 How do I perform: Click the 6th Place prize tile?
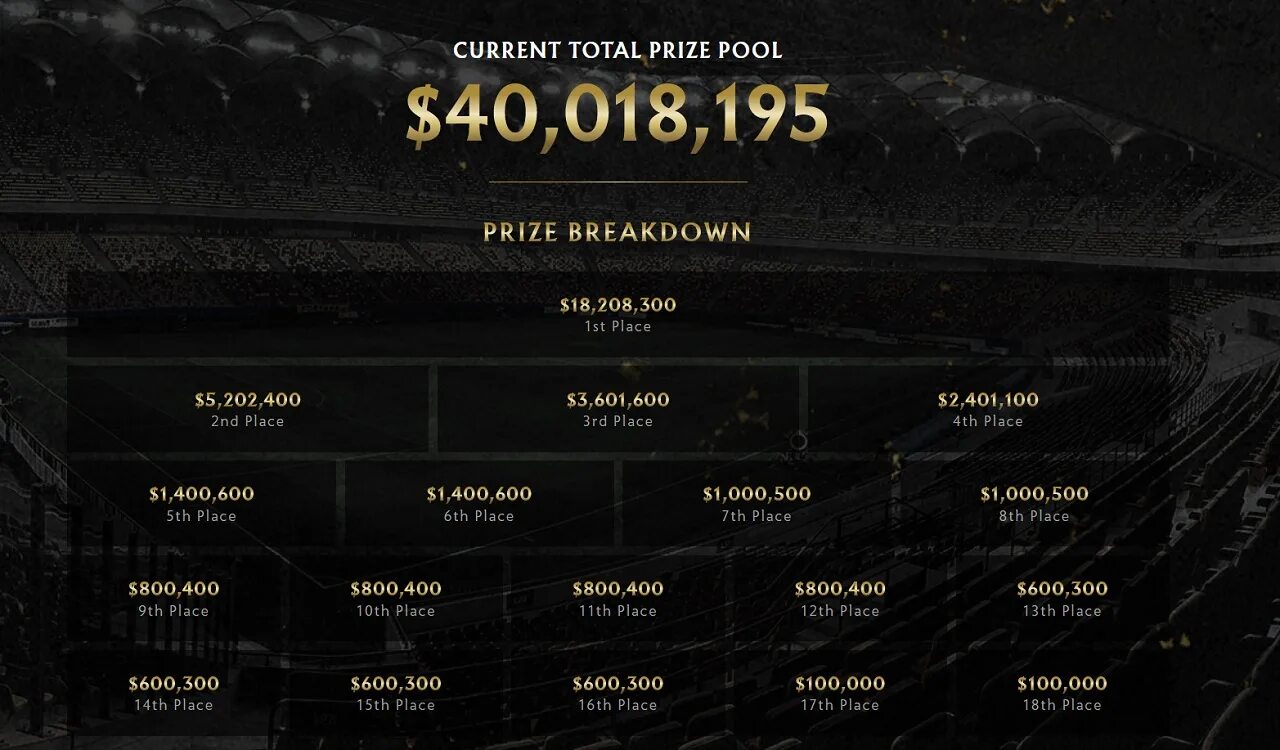[x=479, y=503]
